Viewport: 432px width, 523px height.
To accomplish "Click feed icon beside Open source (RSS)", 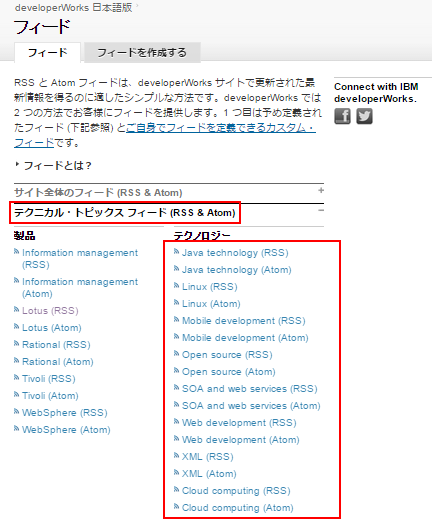I will tap(176, 354).
